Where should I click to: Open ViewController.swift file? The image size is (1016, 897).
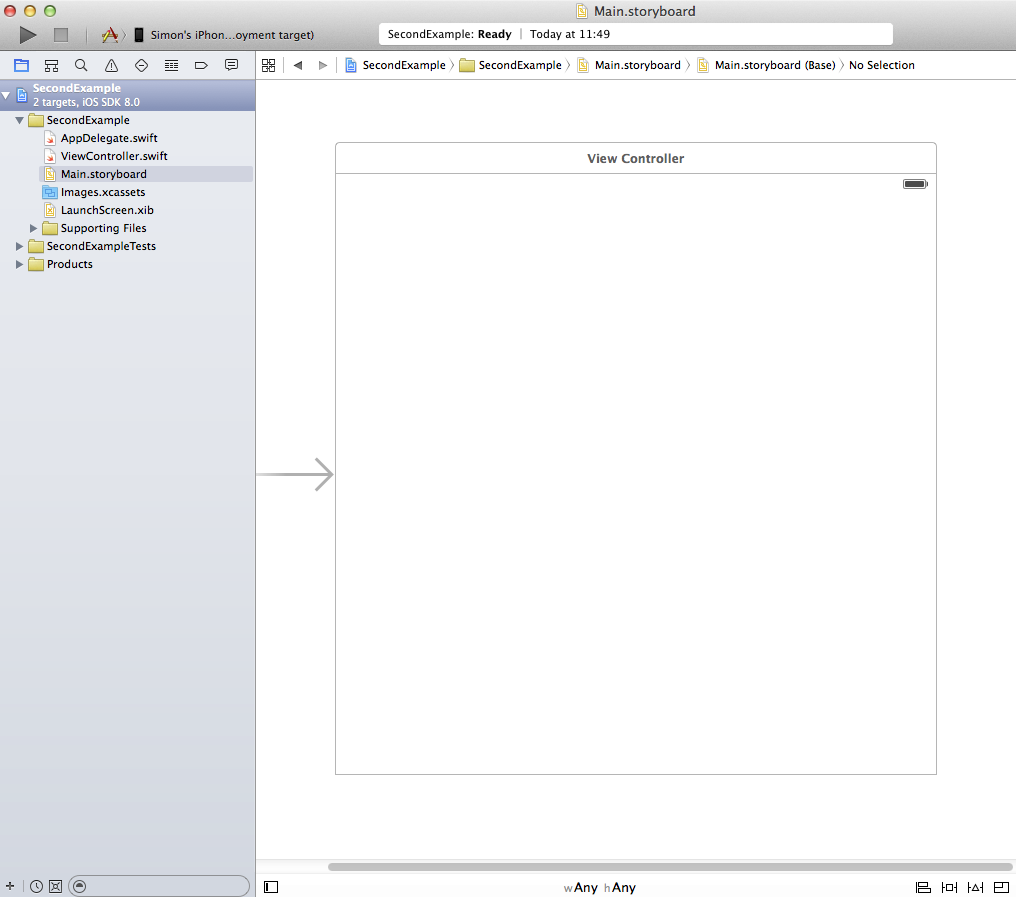(x=114, y=156)
